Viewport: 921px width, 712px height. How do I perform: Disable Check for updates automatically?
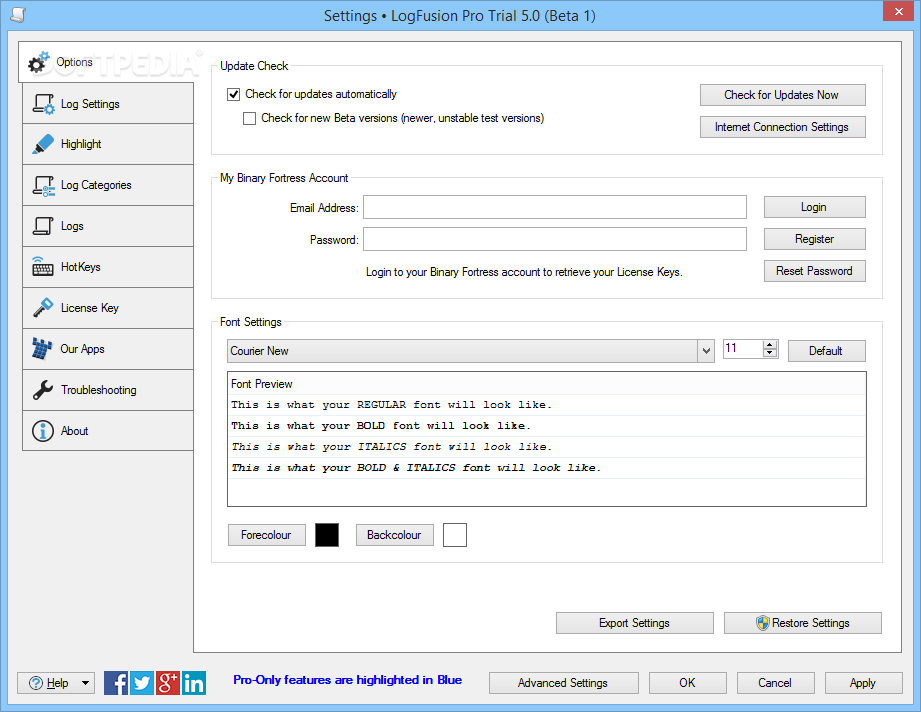[234, 94]
